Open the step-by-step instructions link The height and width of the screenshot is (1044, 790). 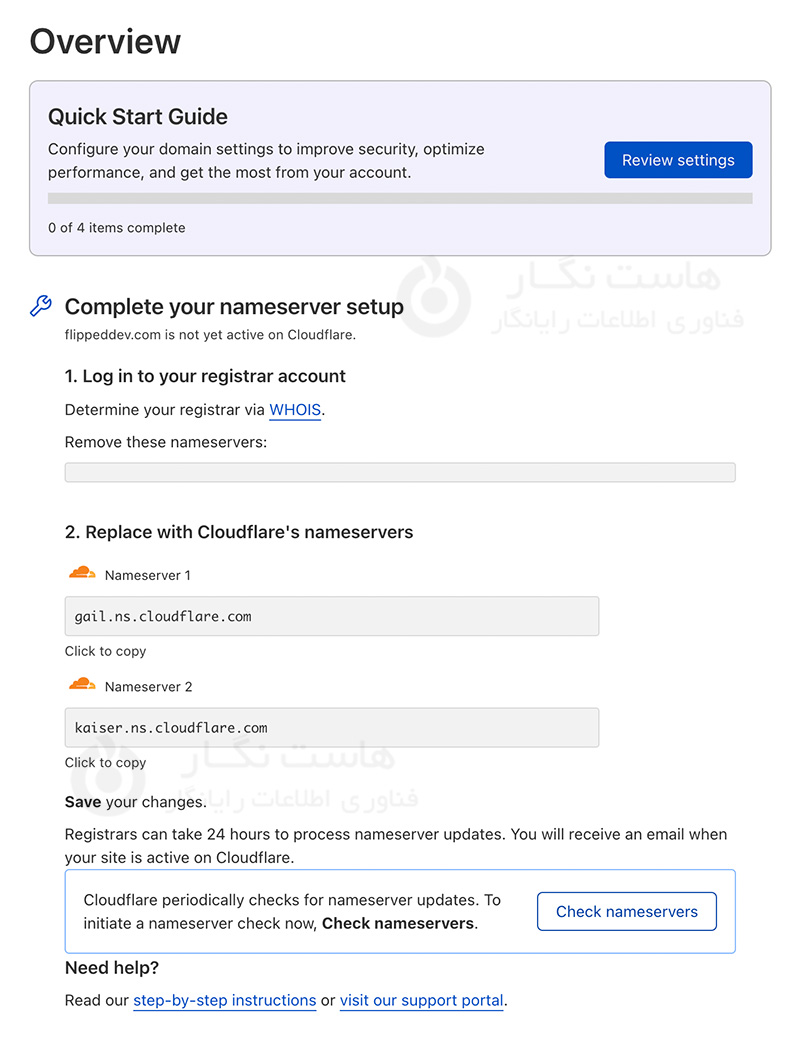click(x=224, y=1000)
